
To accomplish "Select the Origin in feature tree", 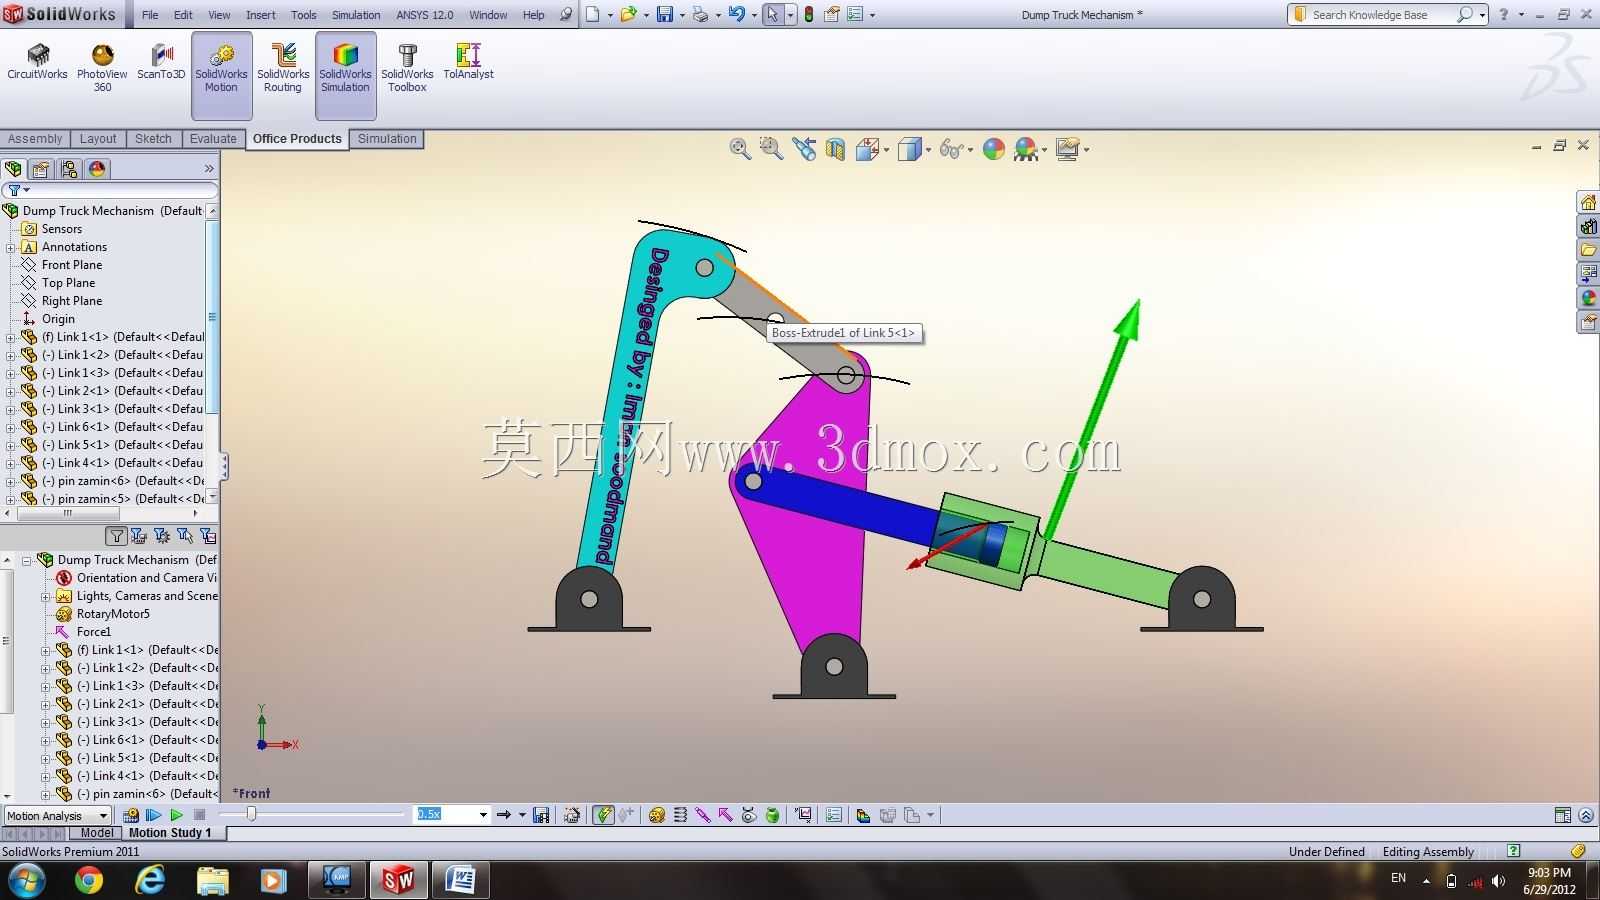I will [x=58, y=319].
